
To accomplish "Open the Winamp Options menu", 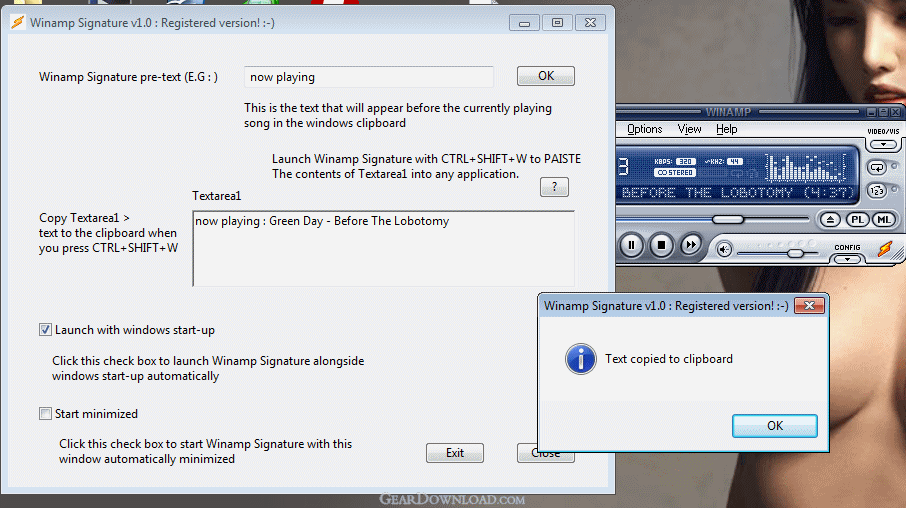I will tap(644, 129).
